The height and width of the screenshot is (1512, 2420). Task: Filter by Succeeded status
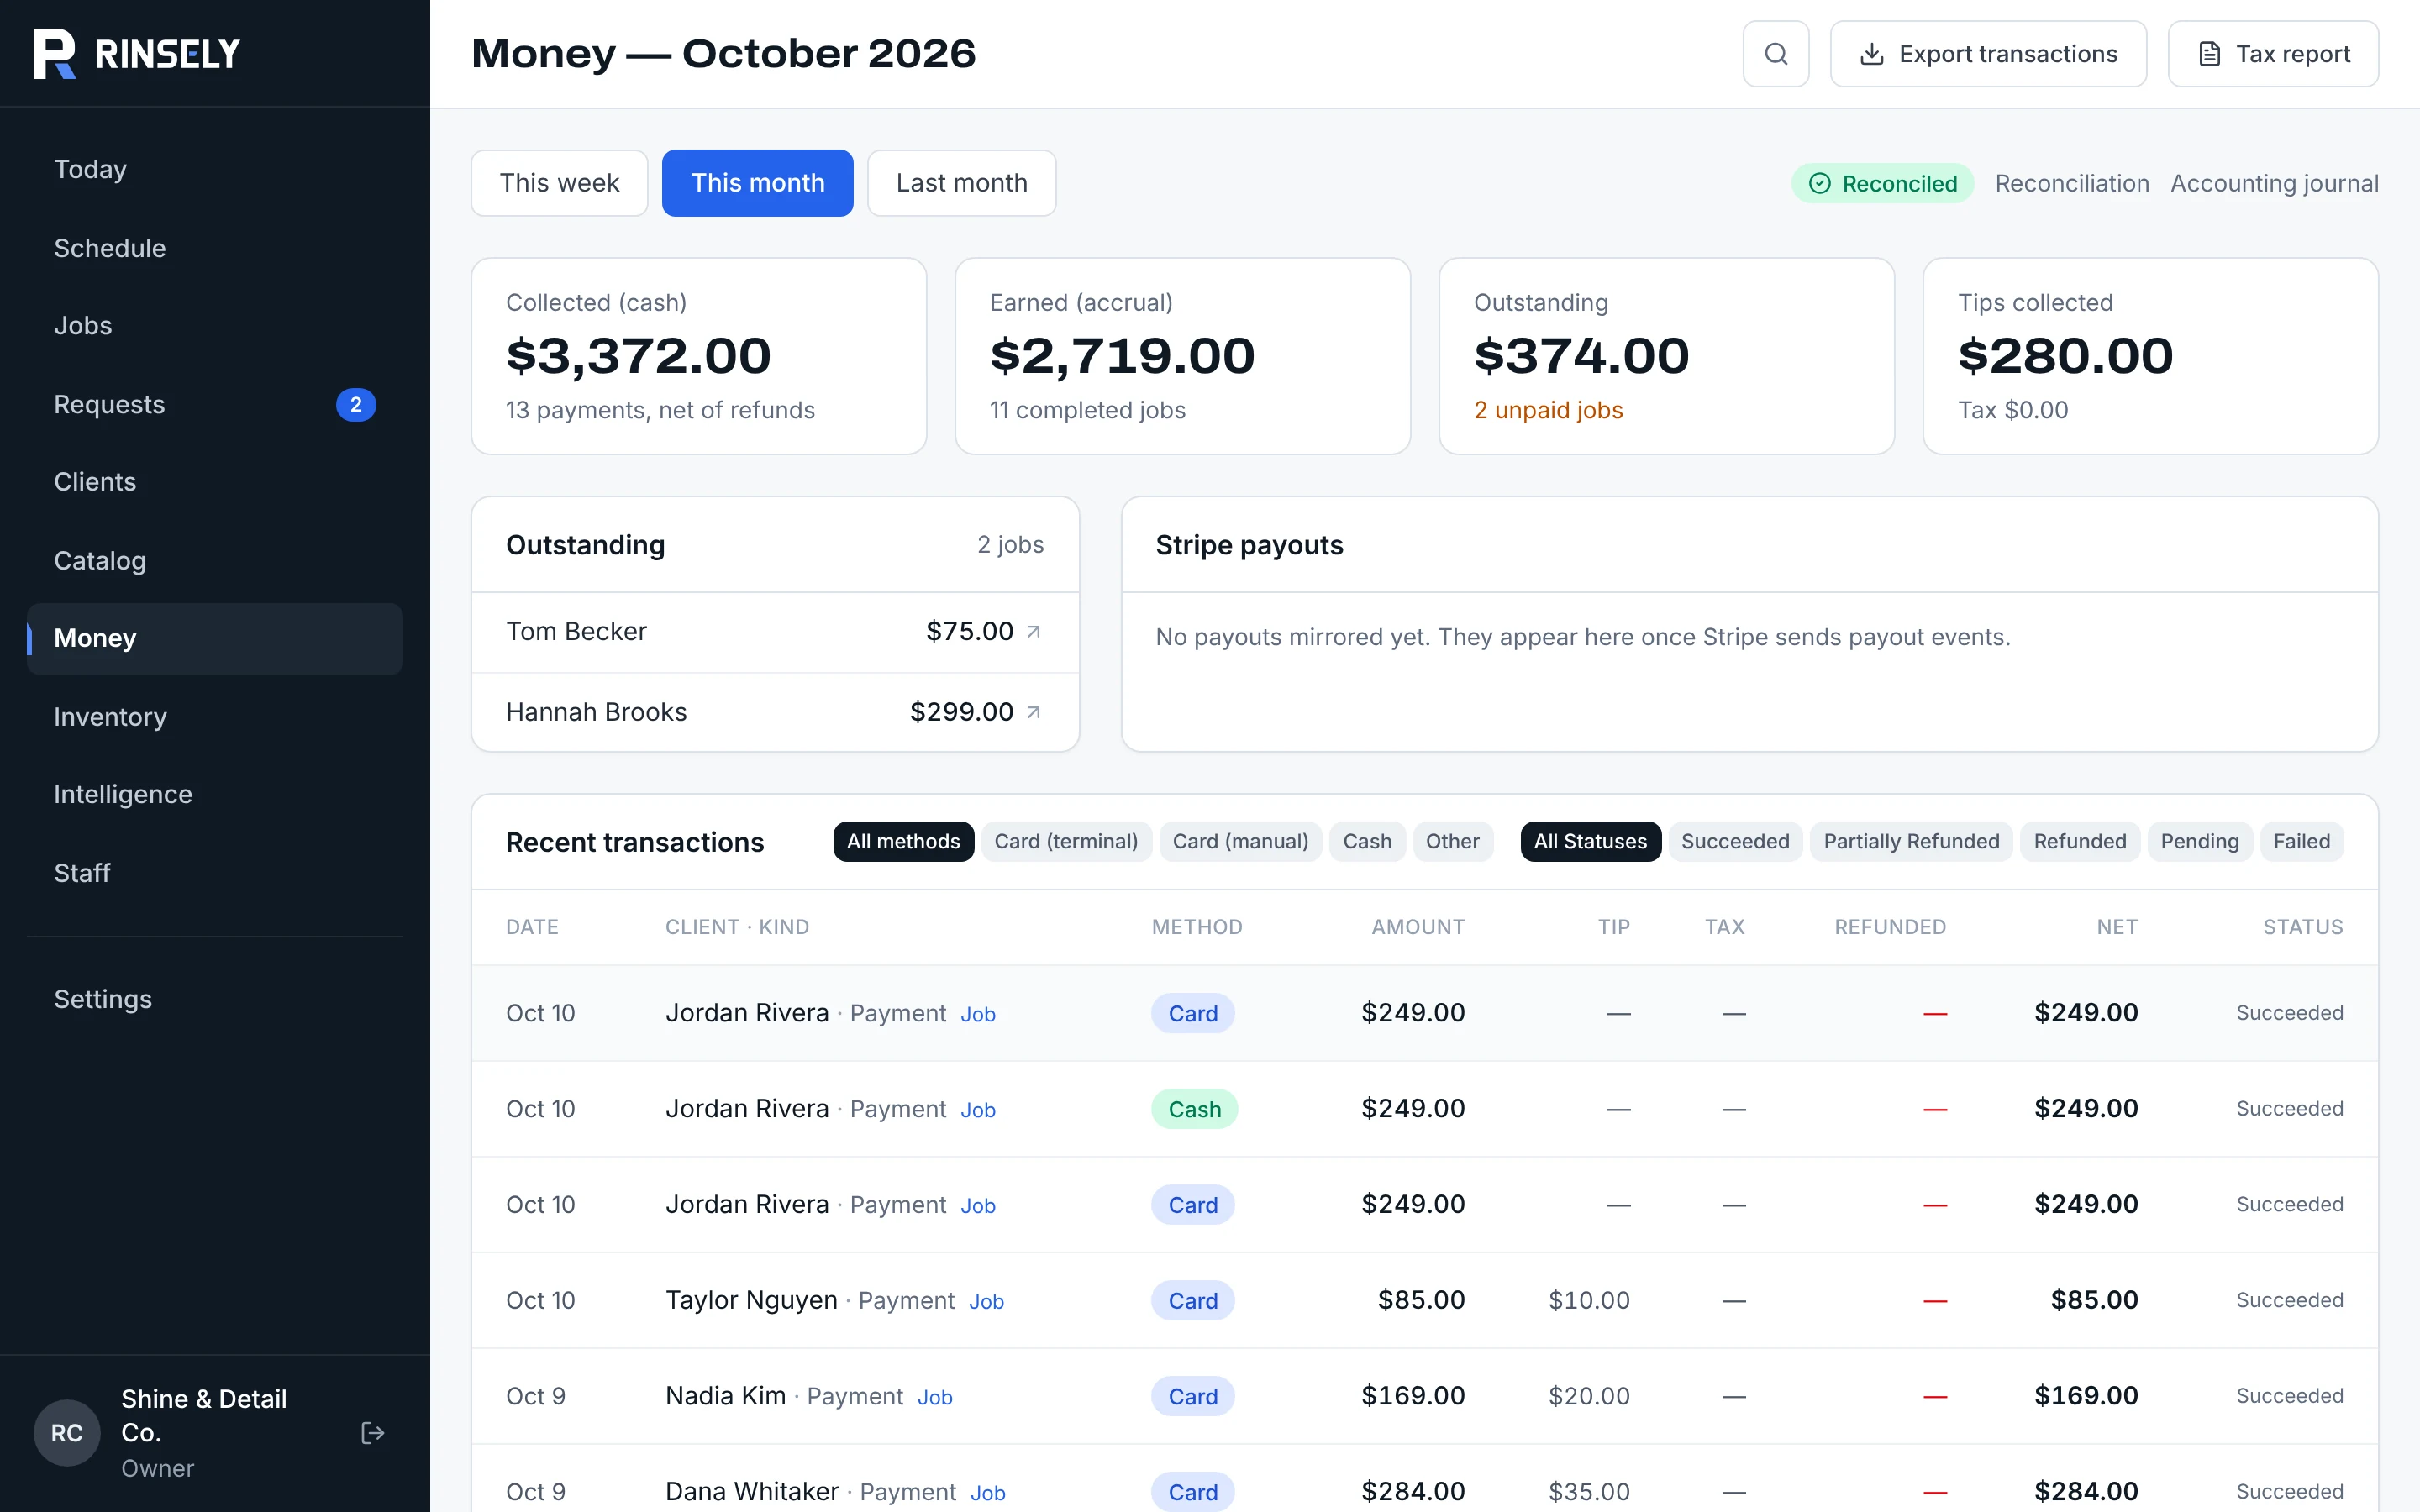1735,841
